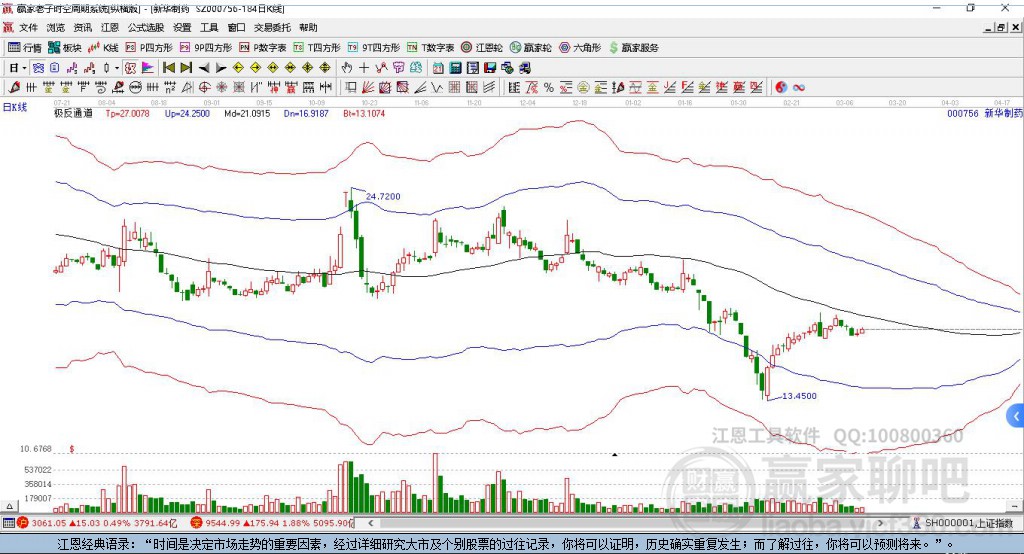Click the blue side panel expand arrow

tap(1016, 416)
